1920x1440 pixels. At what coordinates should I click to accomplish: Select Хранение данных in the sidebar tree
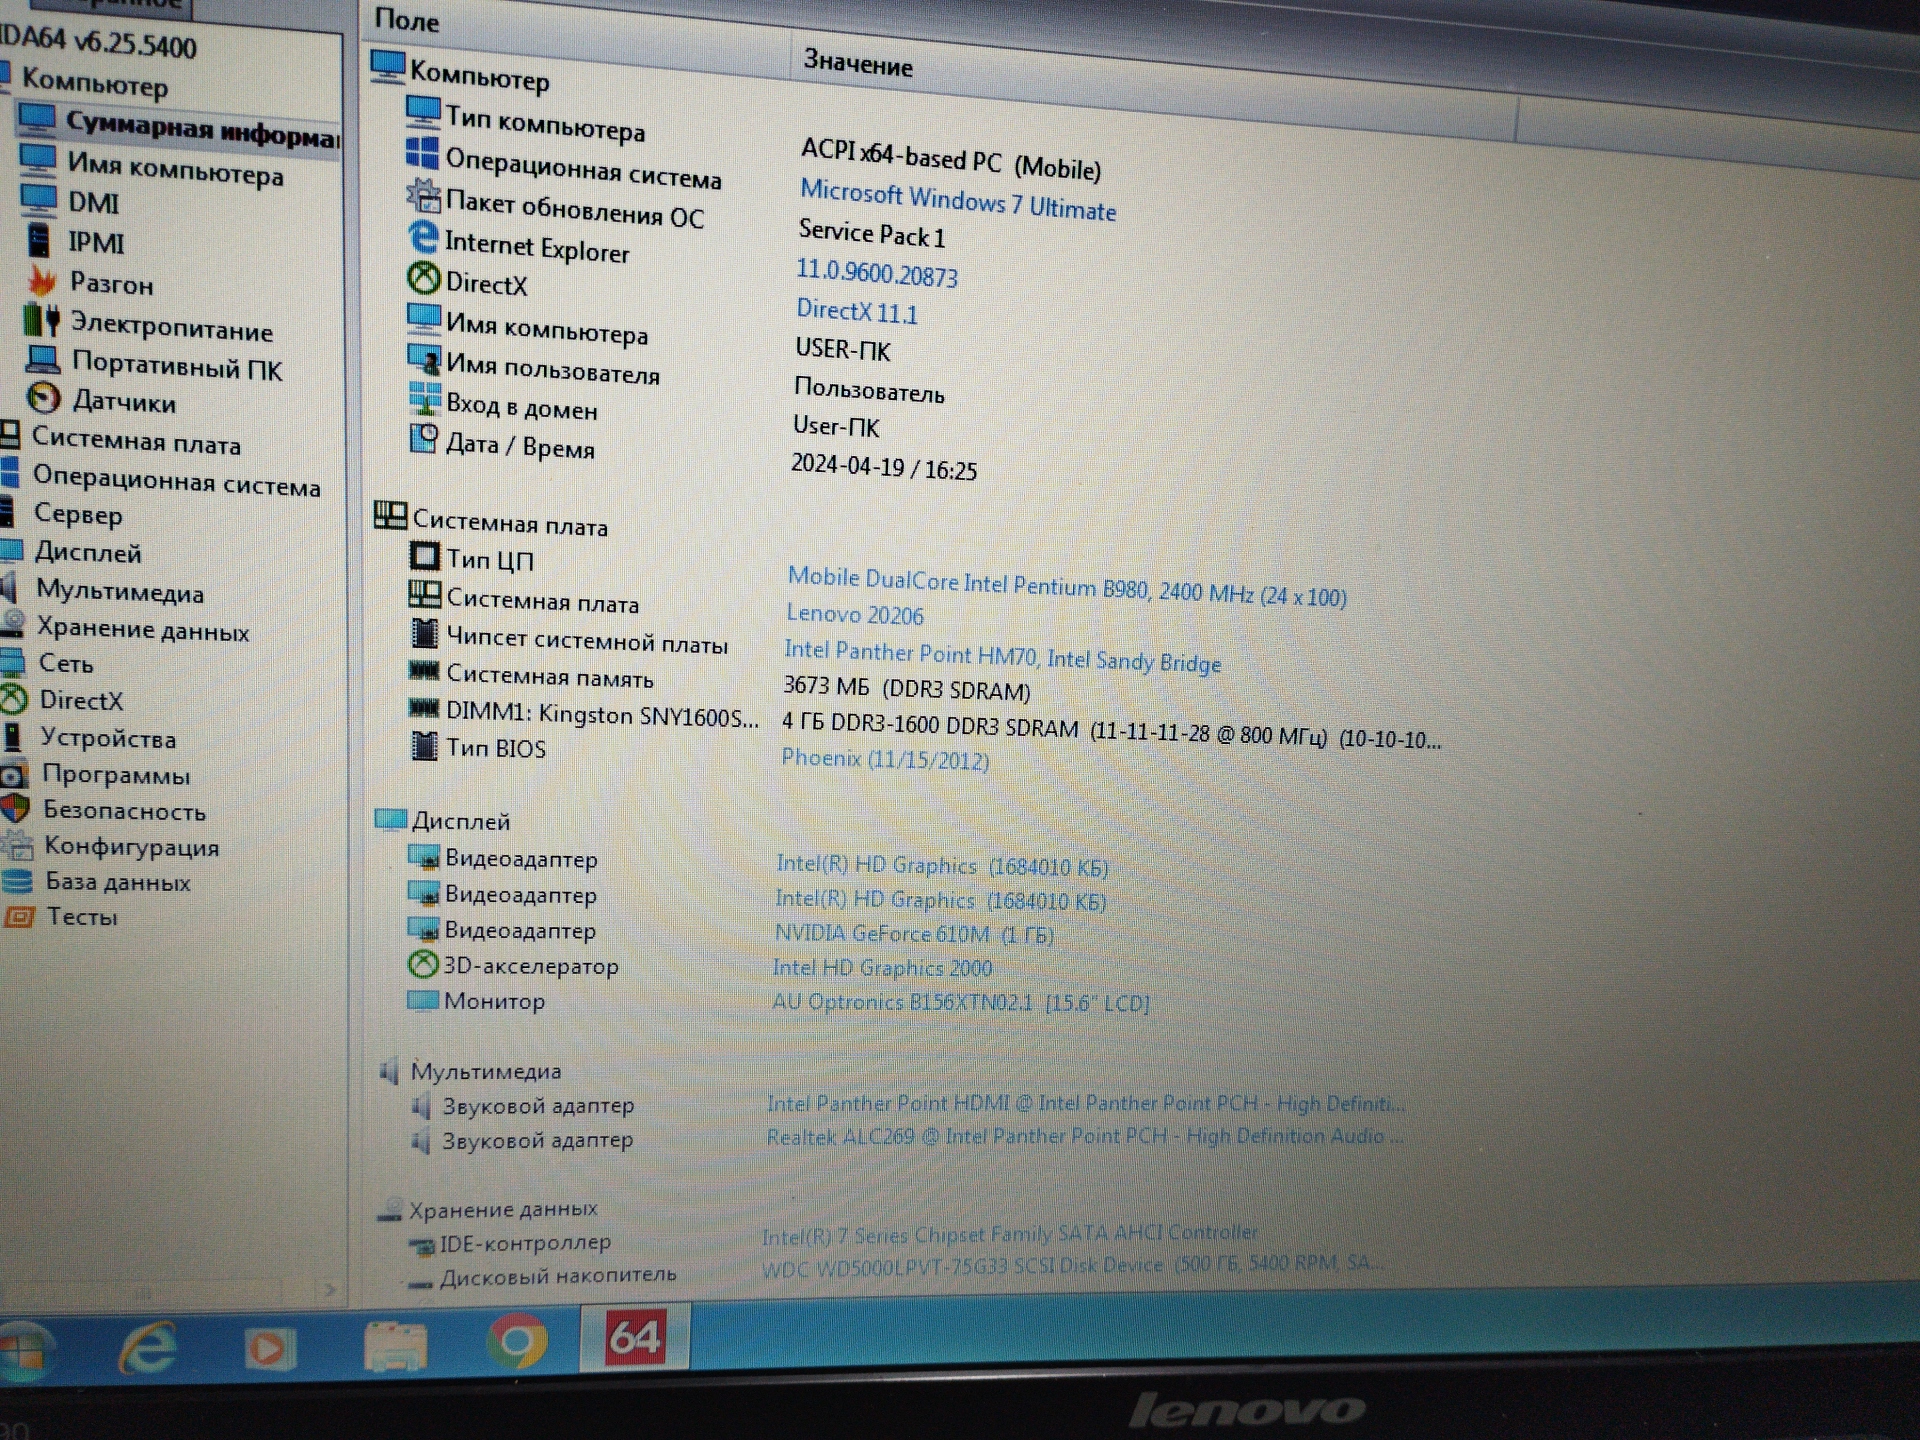click(x=143, y=630)
